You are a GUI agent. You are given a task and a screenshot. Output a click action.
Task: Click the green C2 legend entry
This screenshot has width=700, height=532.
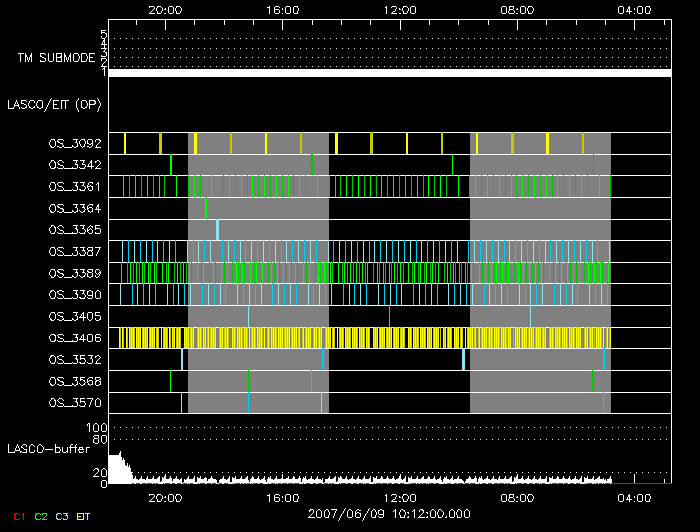(x=41, y=516)
